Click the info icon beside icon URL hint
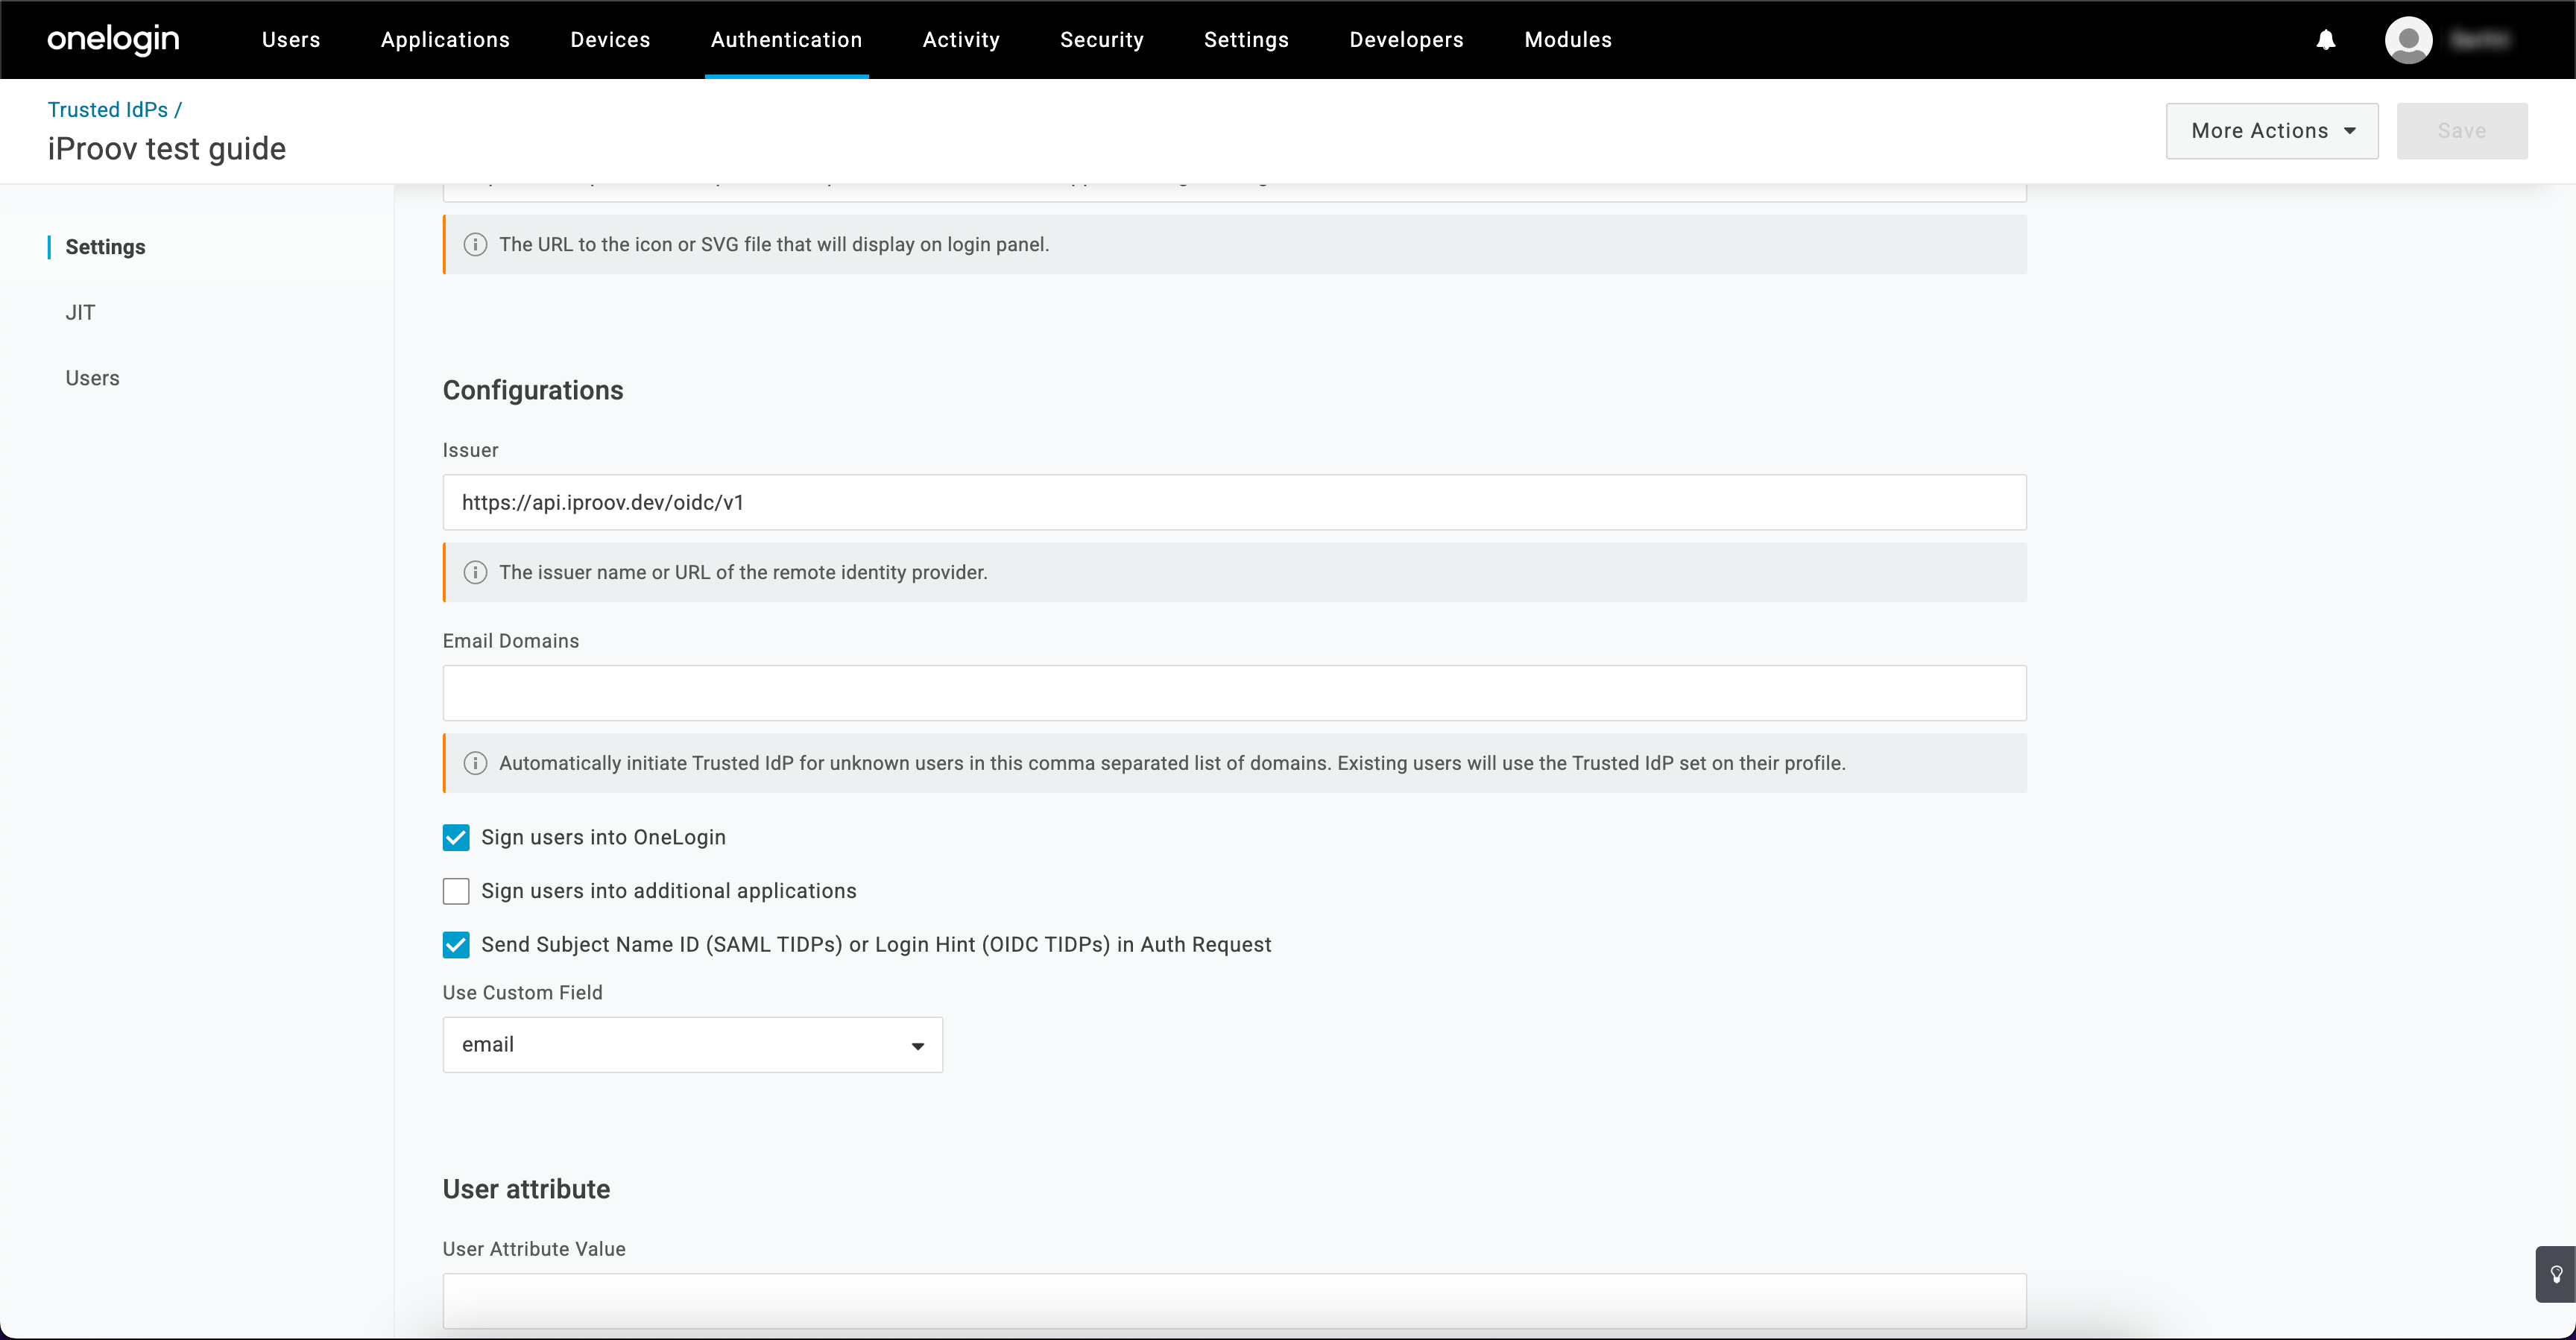 [x=475, y=245]
